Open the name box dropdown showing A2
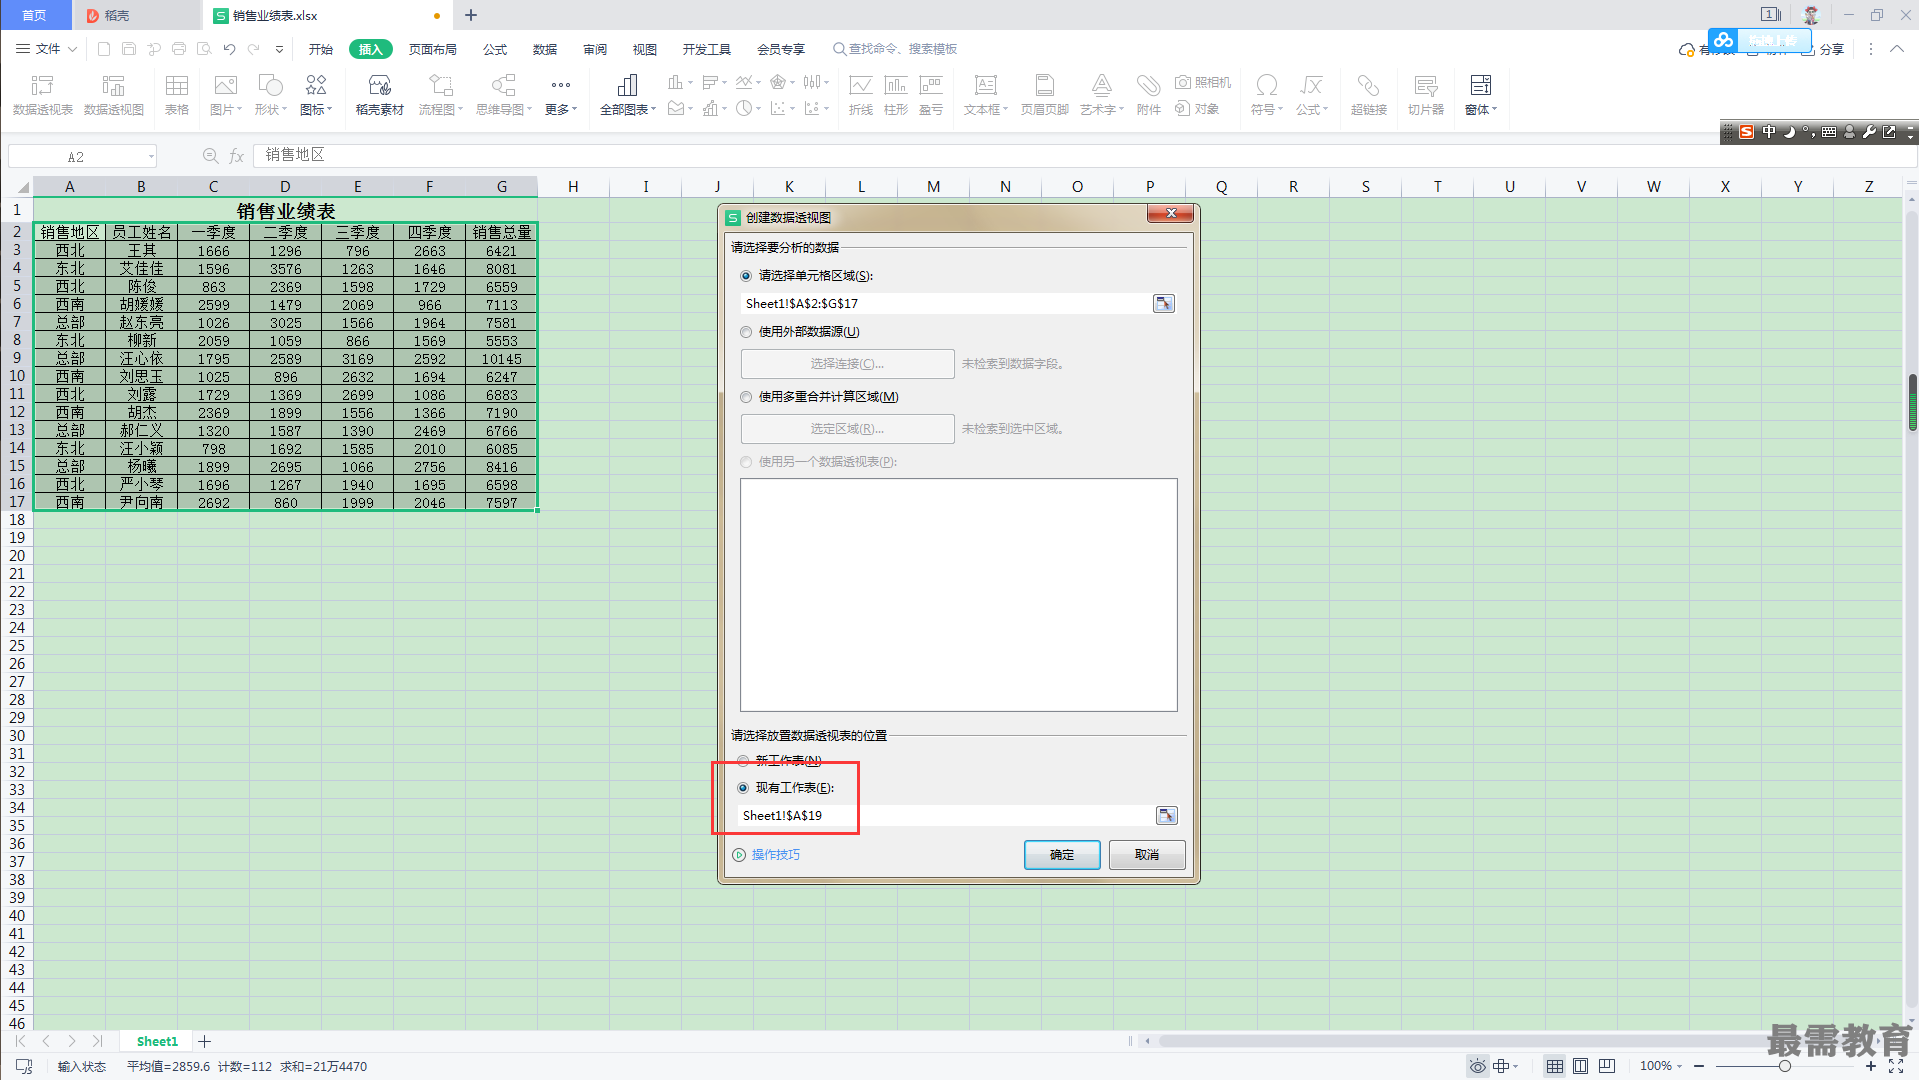Image resolution: width=1919 pixels, height=1080 pixels. click(x=151, y=156)
